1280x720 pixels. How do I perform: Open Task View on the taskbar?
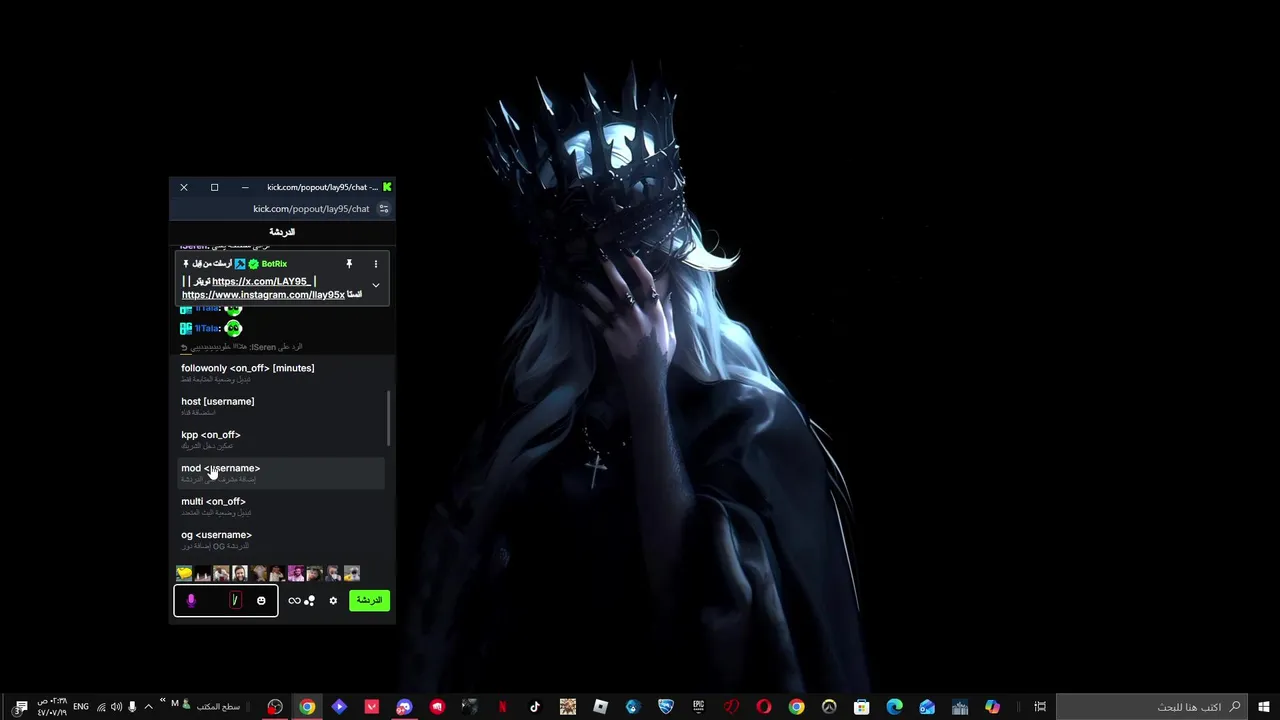click(x=1040, y=707)
